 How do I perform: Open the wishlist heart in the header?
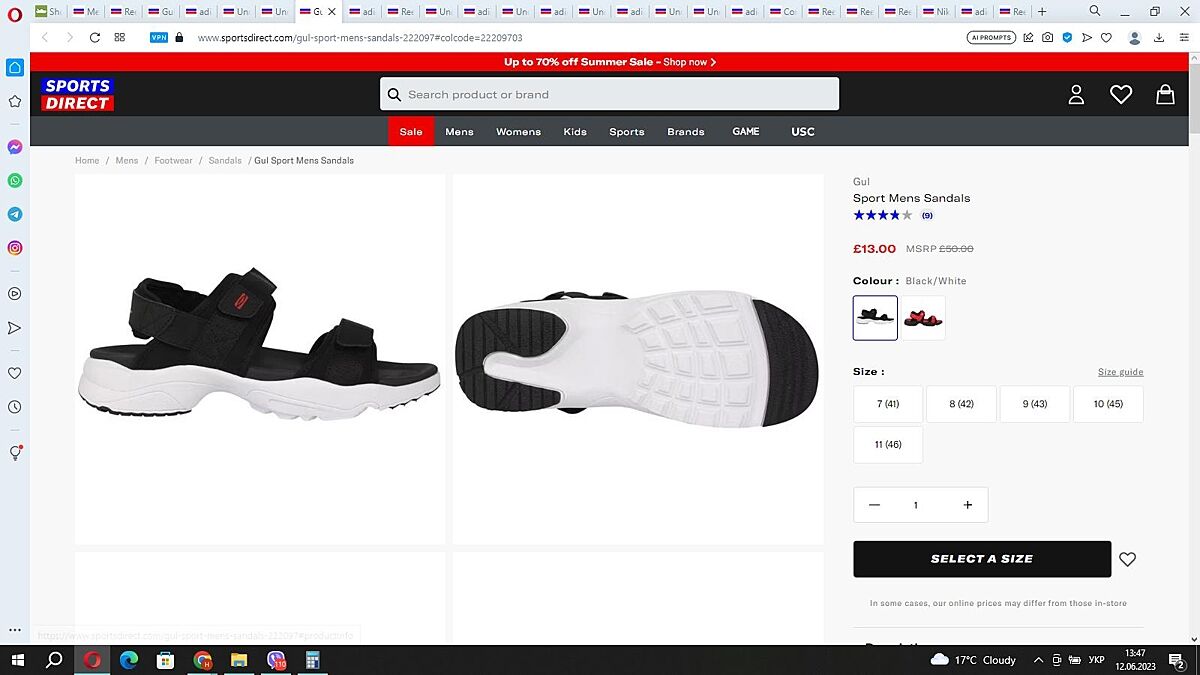[x=1120, y=94]
